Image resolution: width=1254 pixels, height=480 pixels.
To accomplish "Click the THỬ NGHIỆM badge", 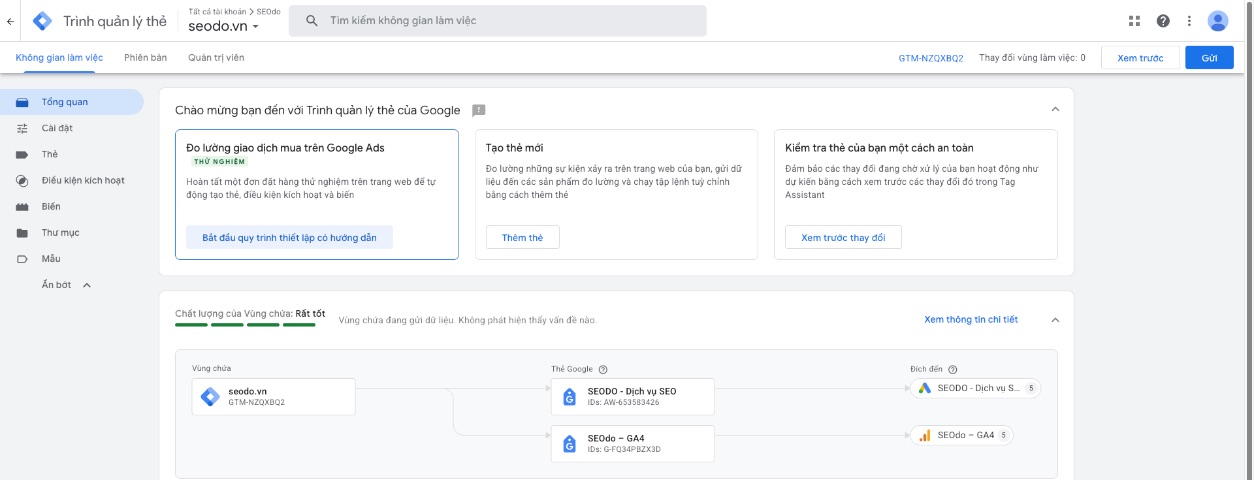I will pos(219,161).
